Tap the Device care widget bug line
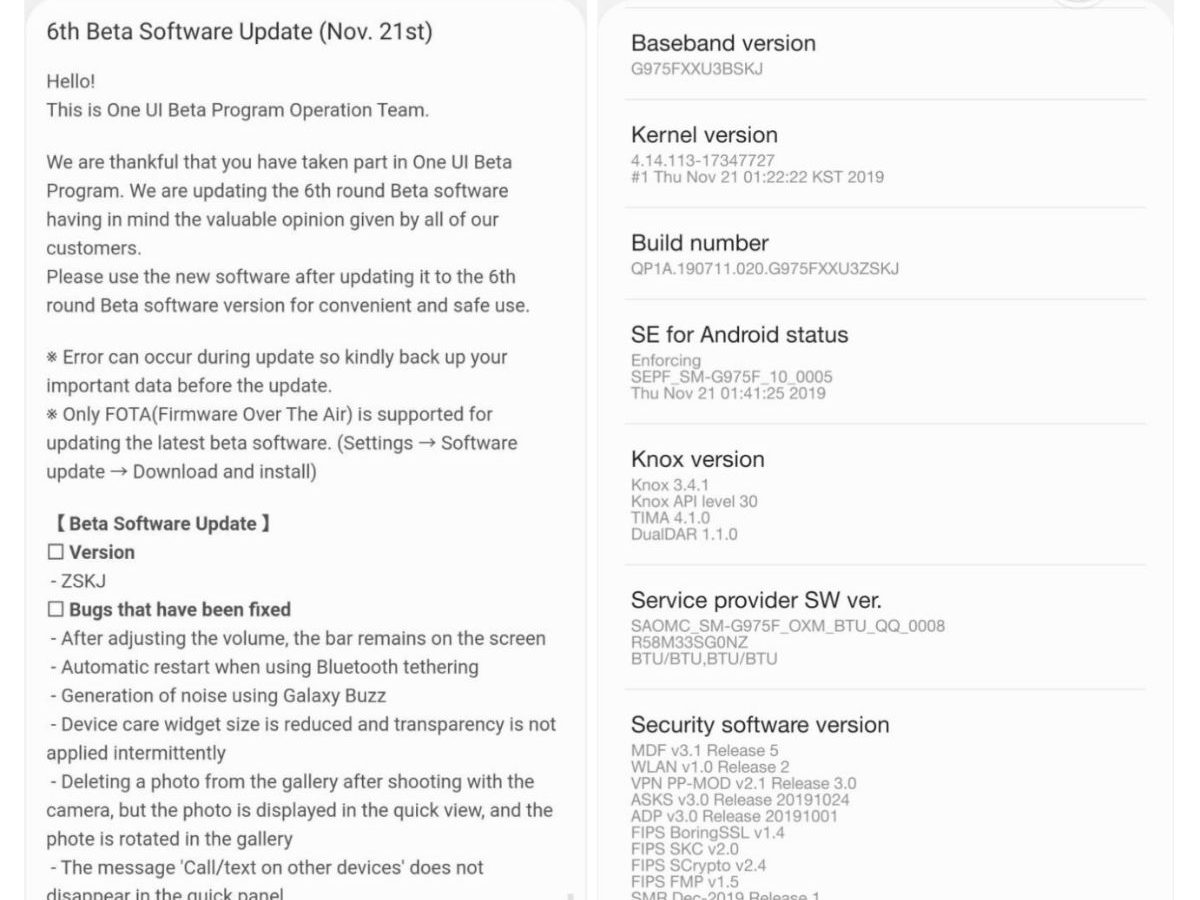The width and height of the screenshot is (1200, 900). tap(308, 725)
